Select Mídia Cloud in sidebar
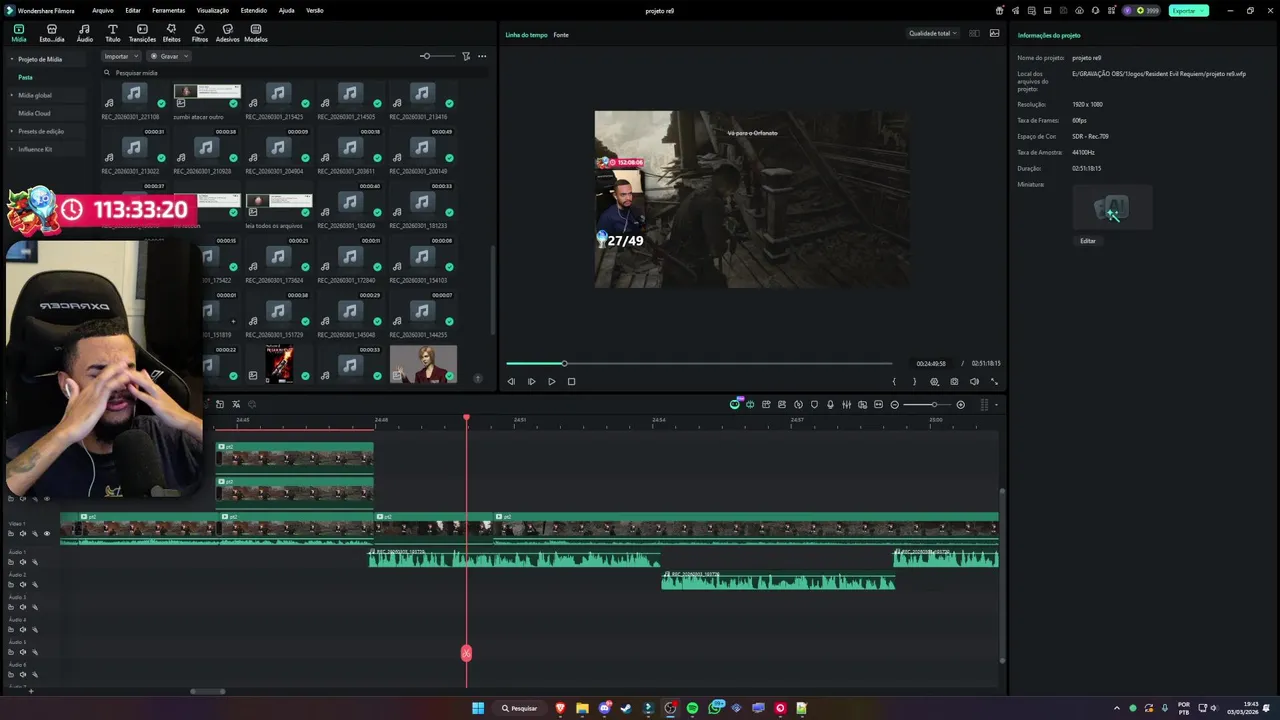The width and height of the screenshot is (1280, 720). point(34,113)
